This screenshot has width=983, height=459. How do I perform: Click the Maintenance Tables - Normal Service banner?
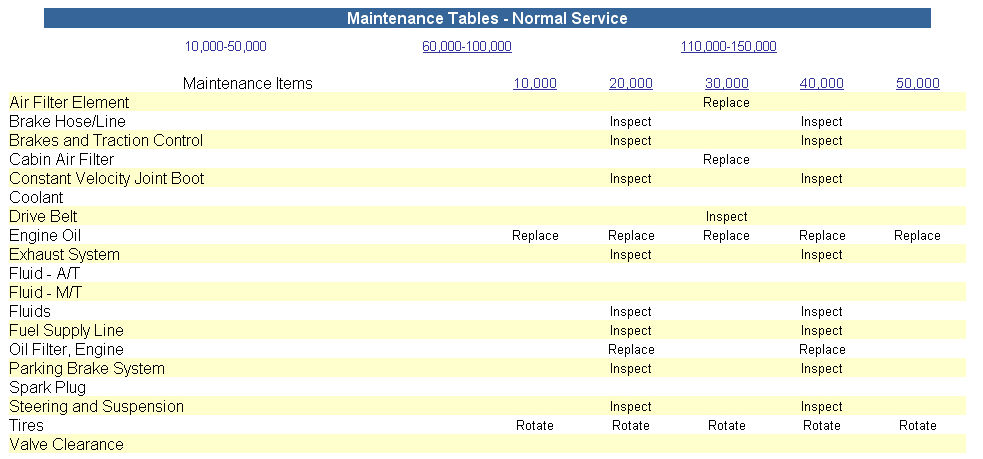(x=487, y=18)
